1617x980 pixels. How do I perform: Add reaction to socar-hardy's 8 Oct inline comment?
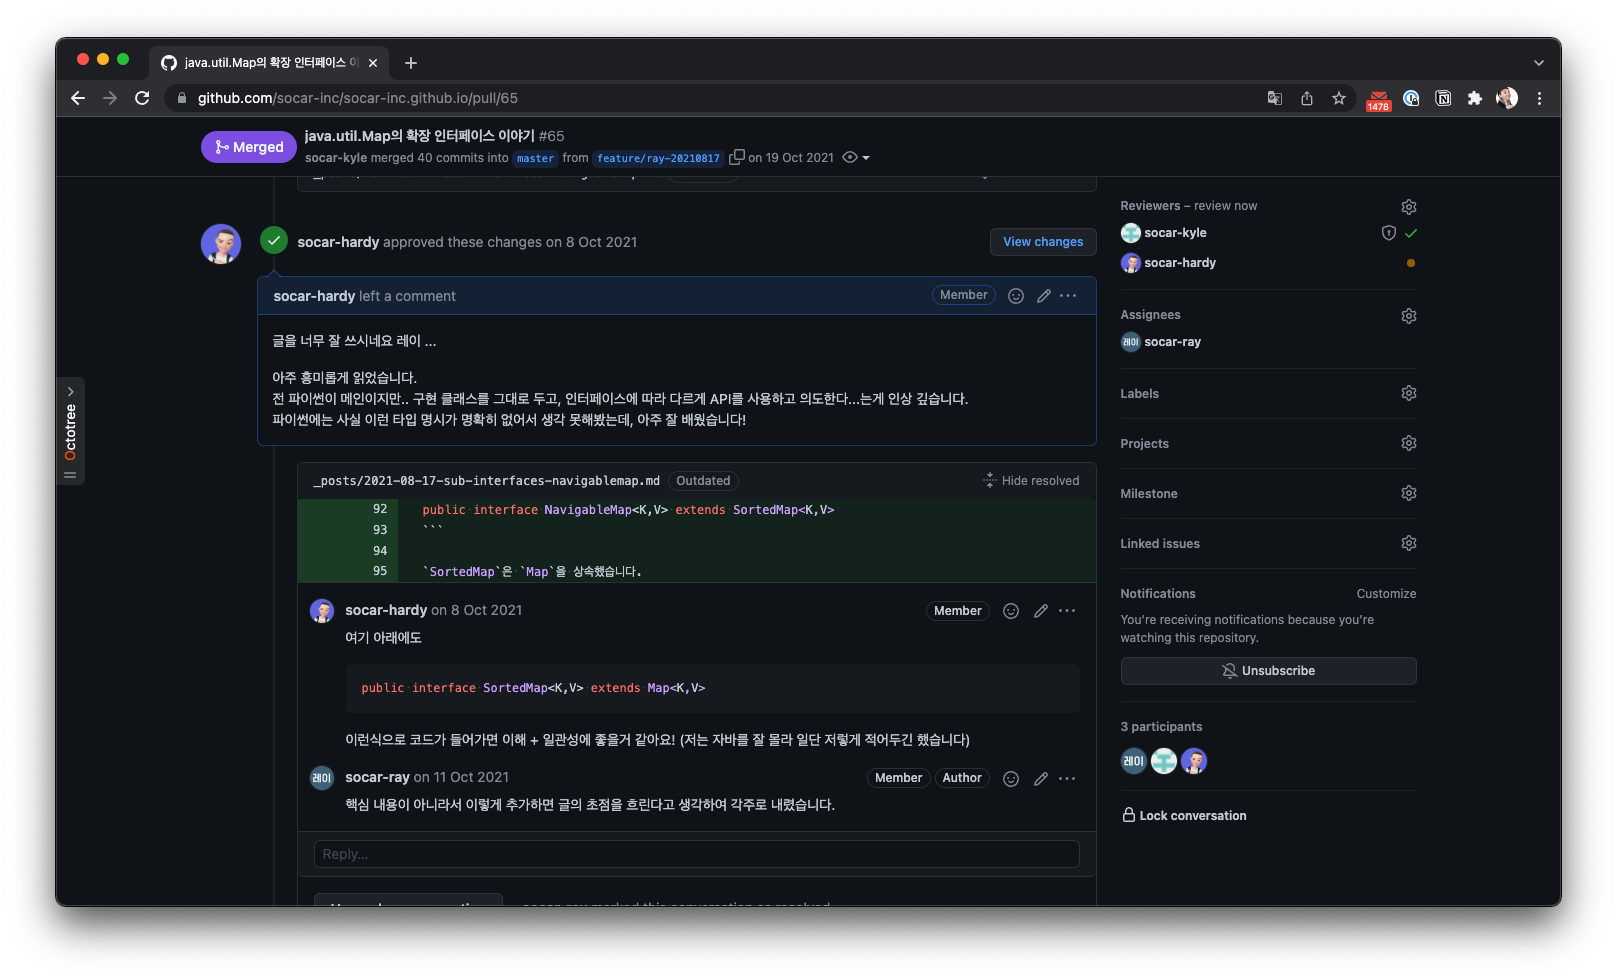1011,611
